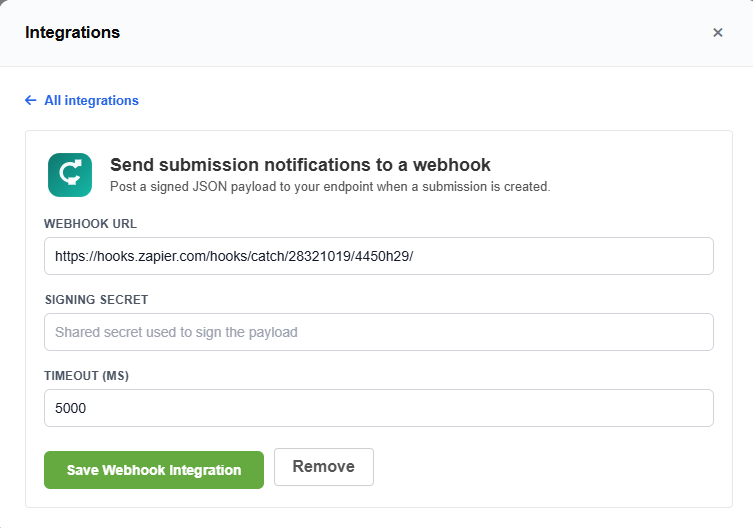The width and height of the screenshot is (753, 528).
Task: Click the TIMEOUT (MS) label
Action: pos(86,376)
